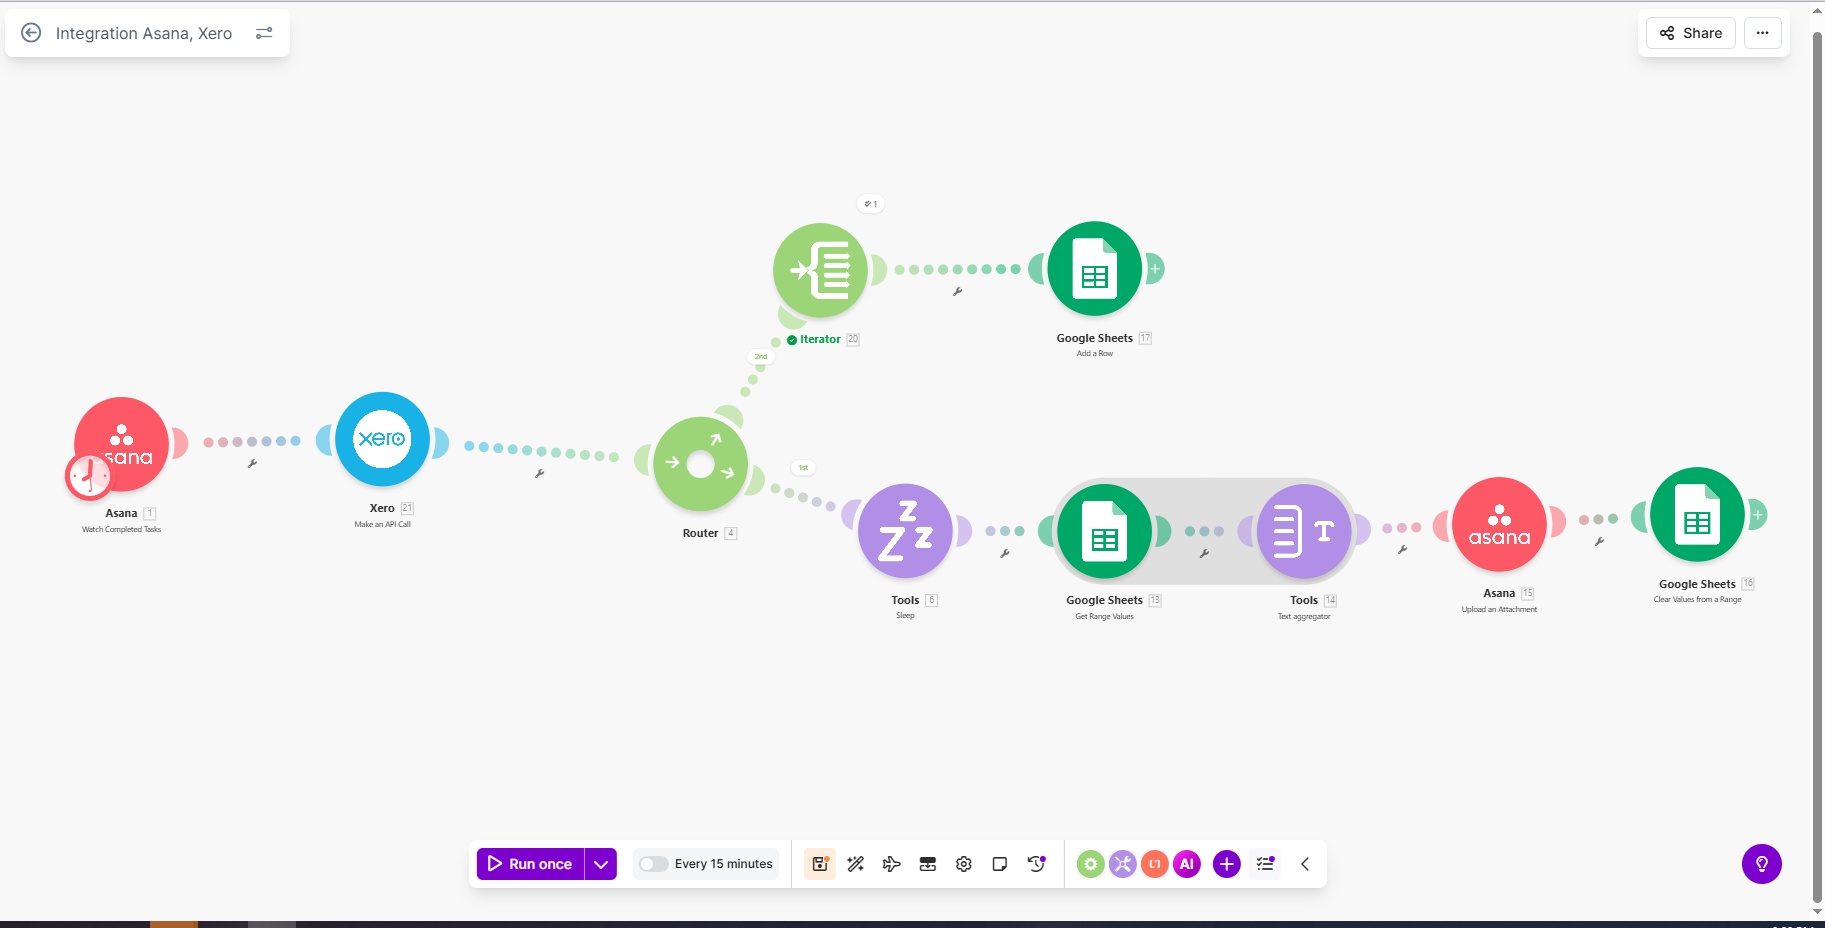Add a module after Google Sheets Add a Row

(1155, 269)
